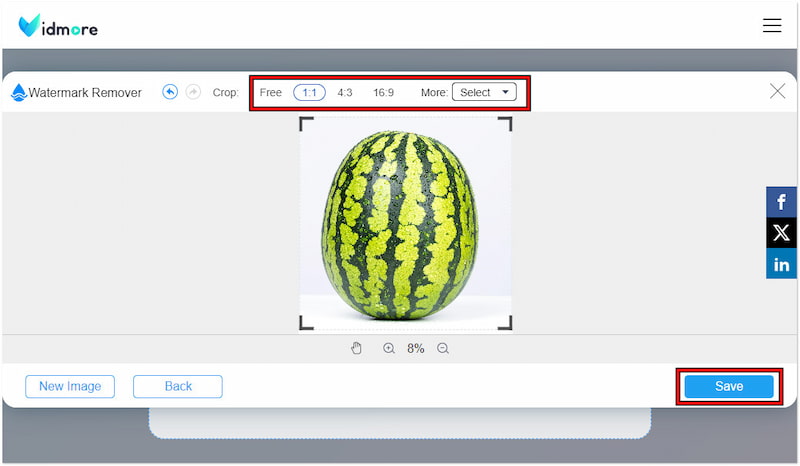This screenshot has width=800, height=466.
Task: Share on Facebook via sidebar icon
Action: coord(781,203)
